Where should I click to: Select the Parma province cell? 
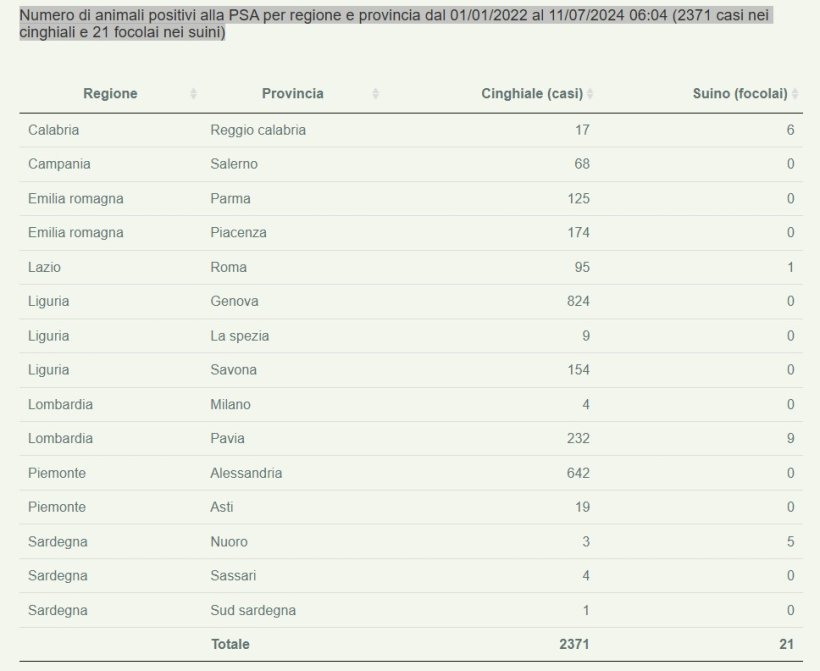[230, 199]
